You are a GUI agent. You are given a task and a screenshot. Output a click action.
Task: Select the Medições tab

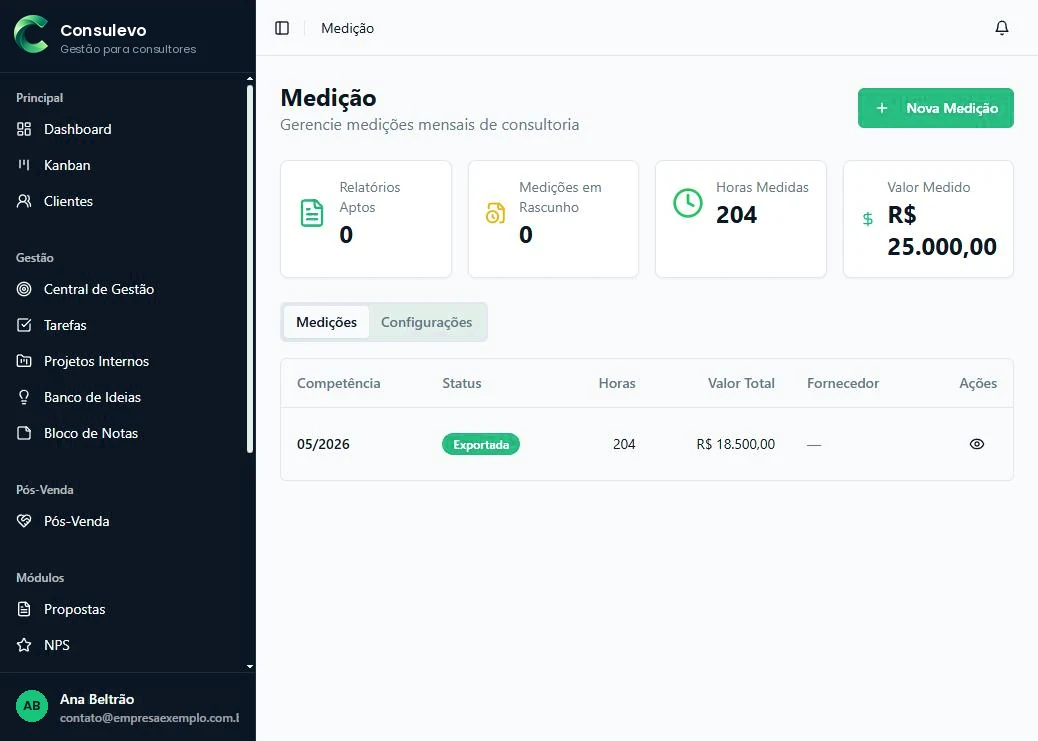pos(326,322)
